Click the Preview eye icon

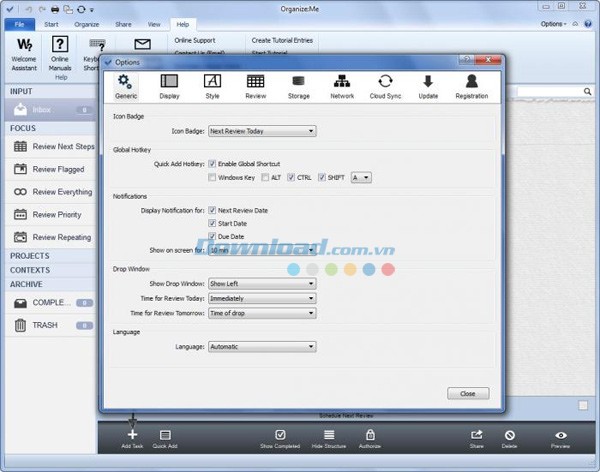(561, 435)
